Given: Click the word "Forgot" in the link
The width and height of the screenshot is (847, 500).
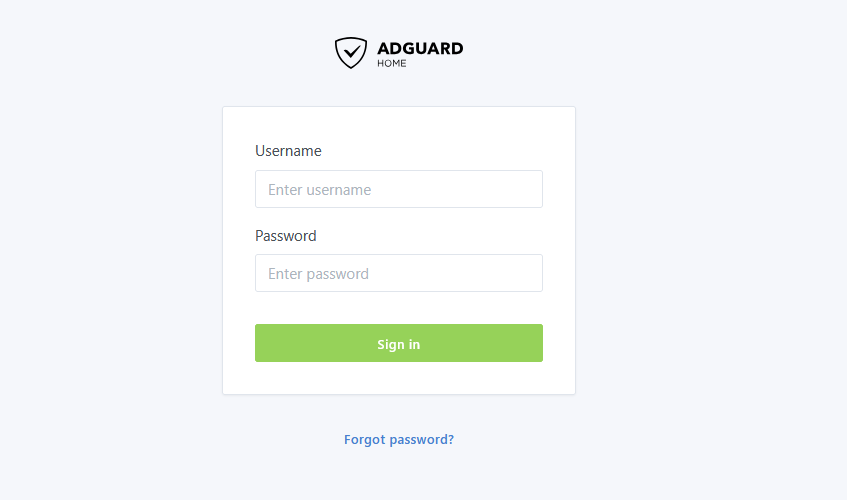Looking at the screenshot, I should [x=364, y=439].
